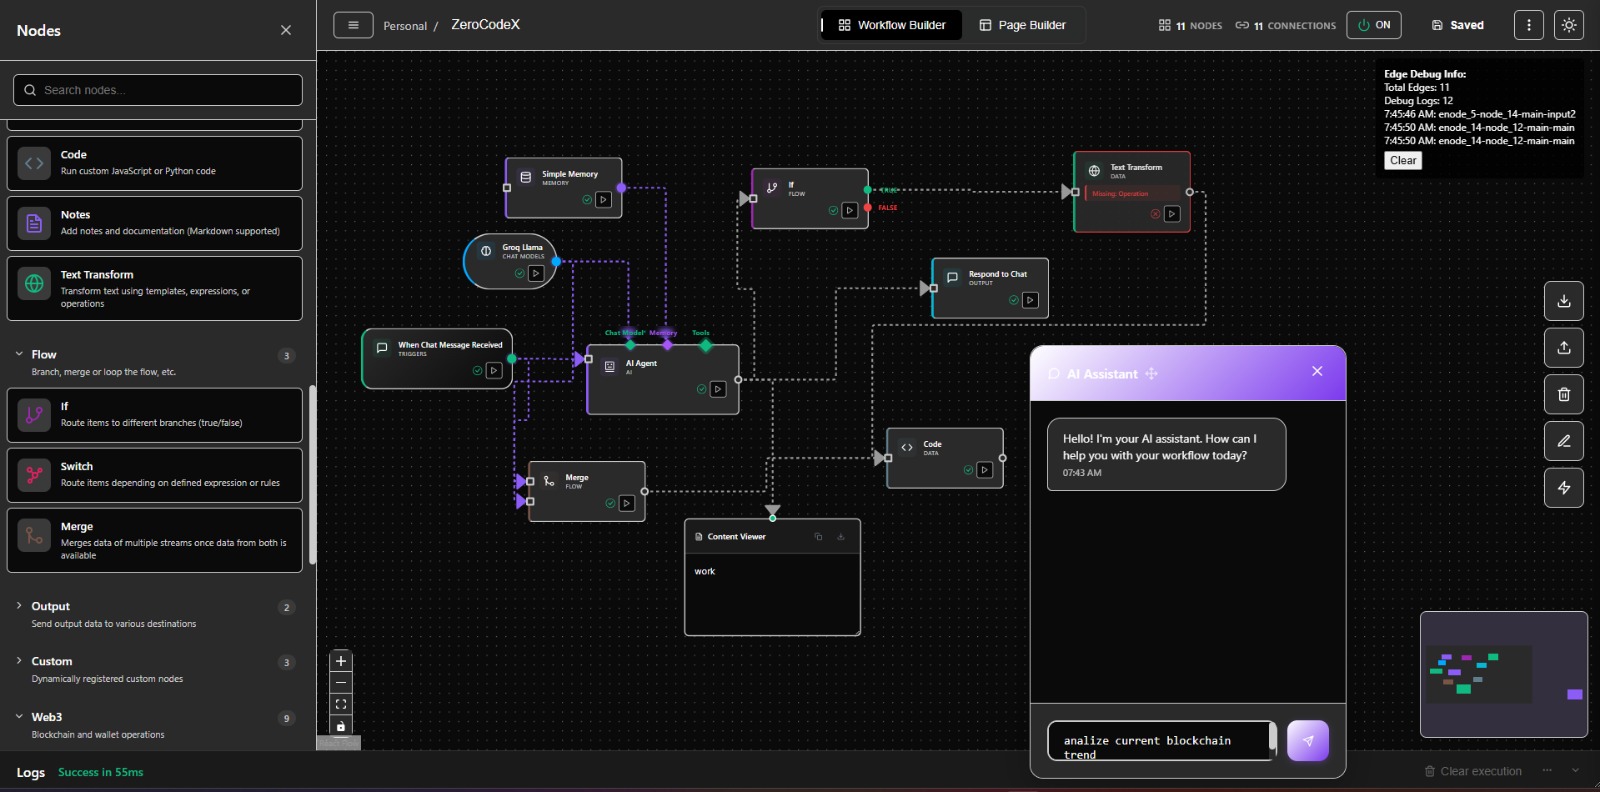Click the Search nodes input field

coord(158,90)
